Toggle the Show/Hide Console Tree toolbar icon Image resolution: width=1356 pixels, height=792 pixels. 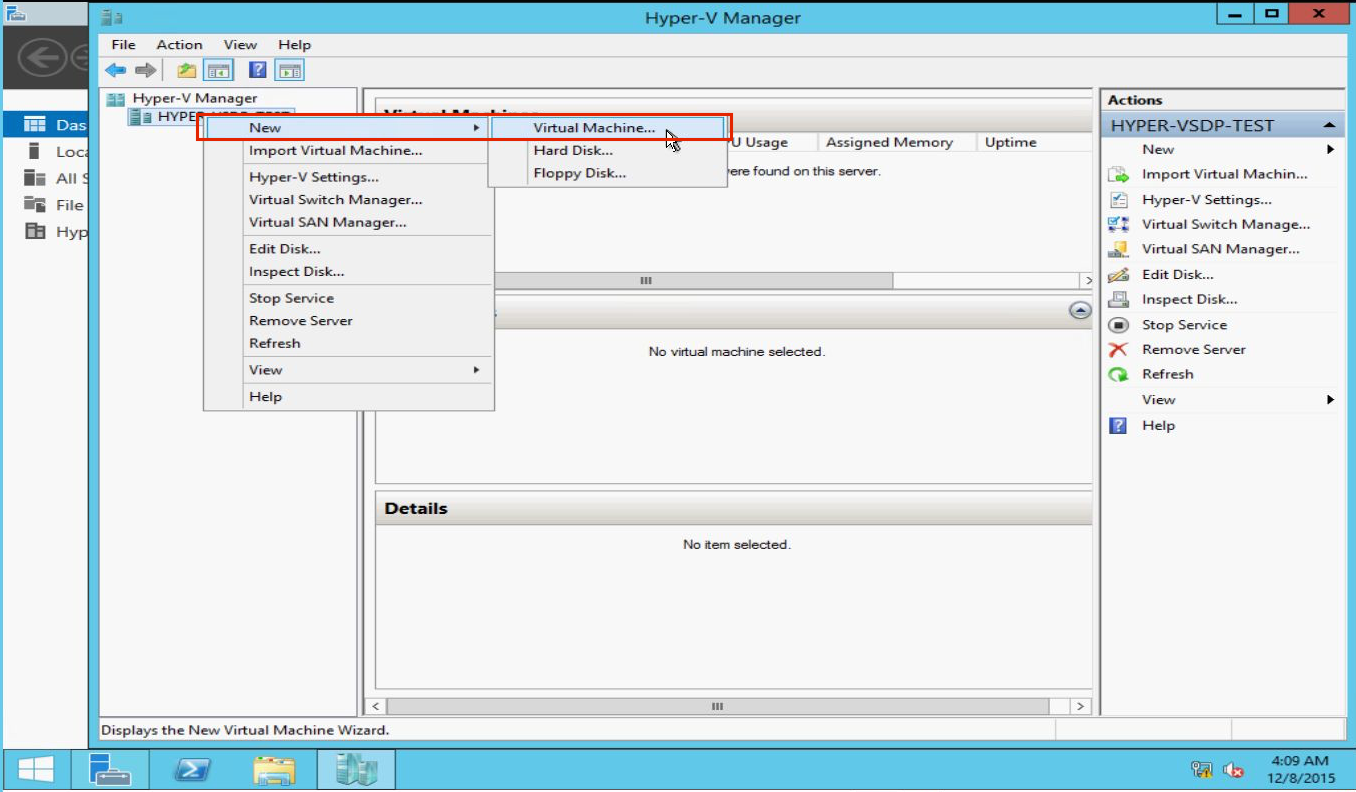(x=218, y=70)
